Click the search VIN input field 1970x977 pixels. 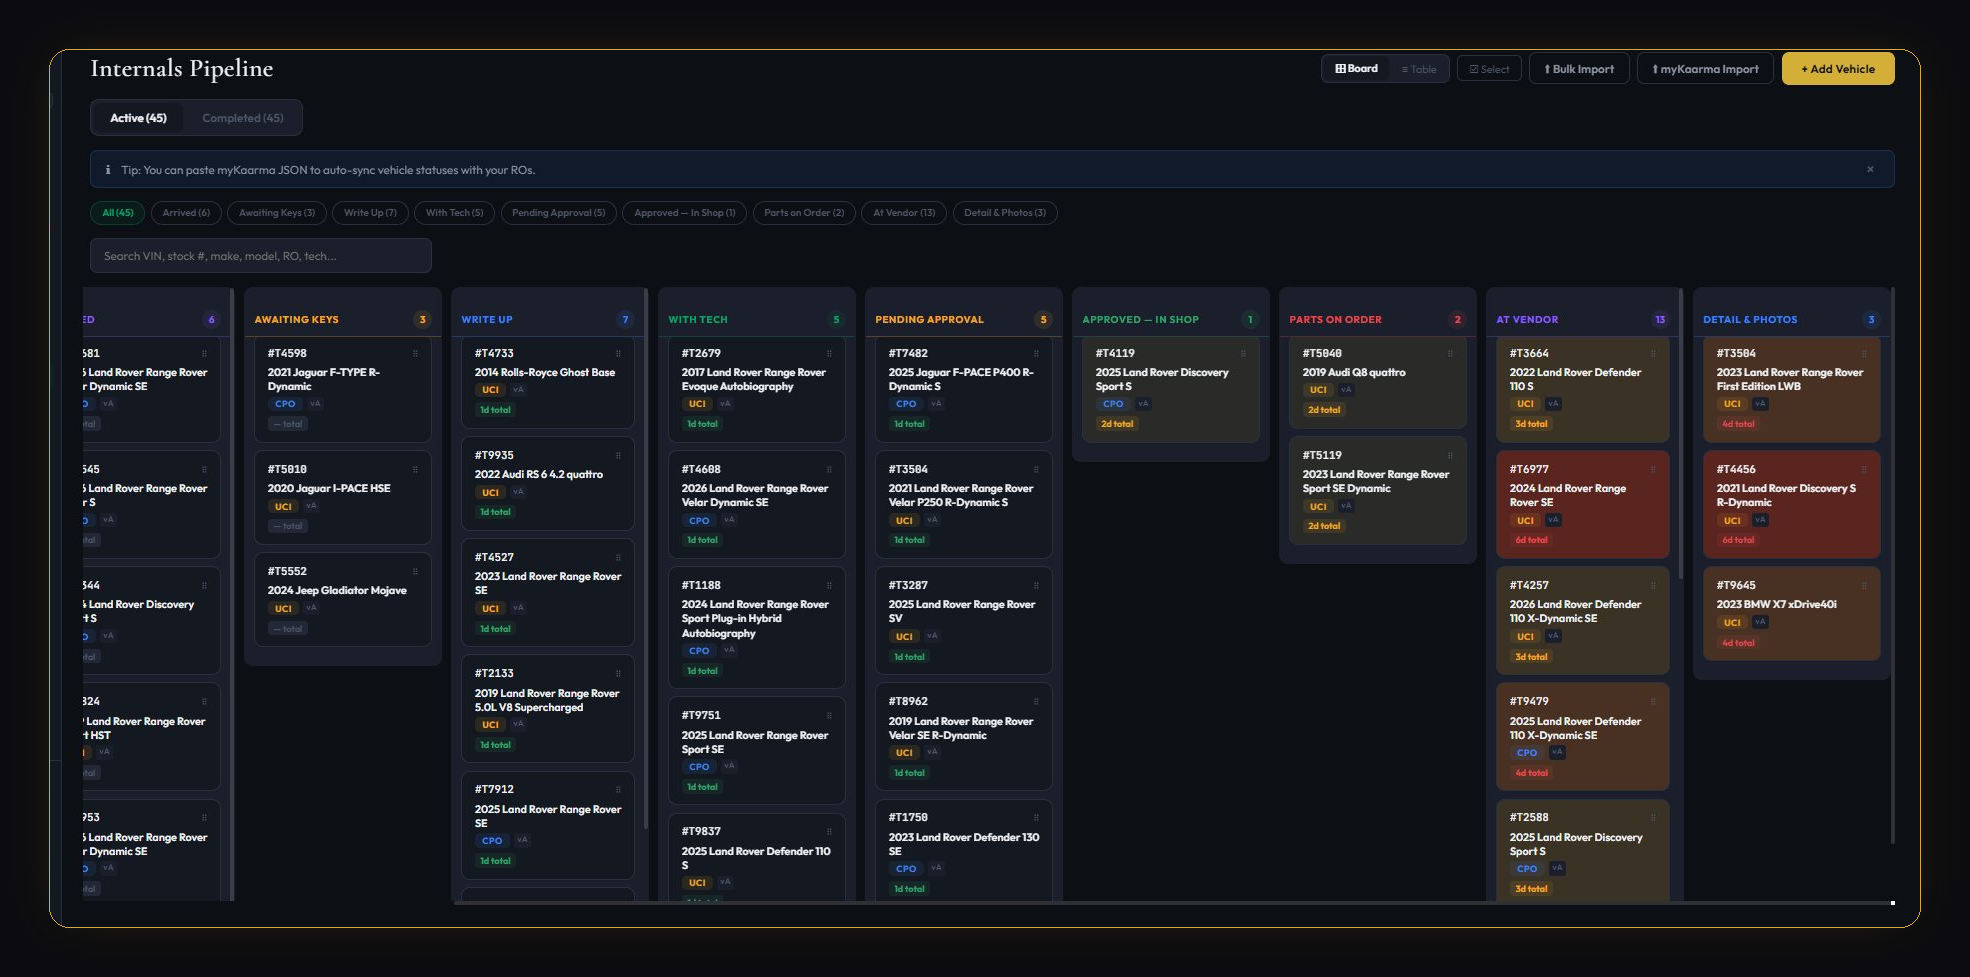tap(260, 255)
